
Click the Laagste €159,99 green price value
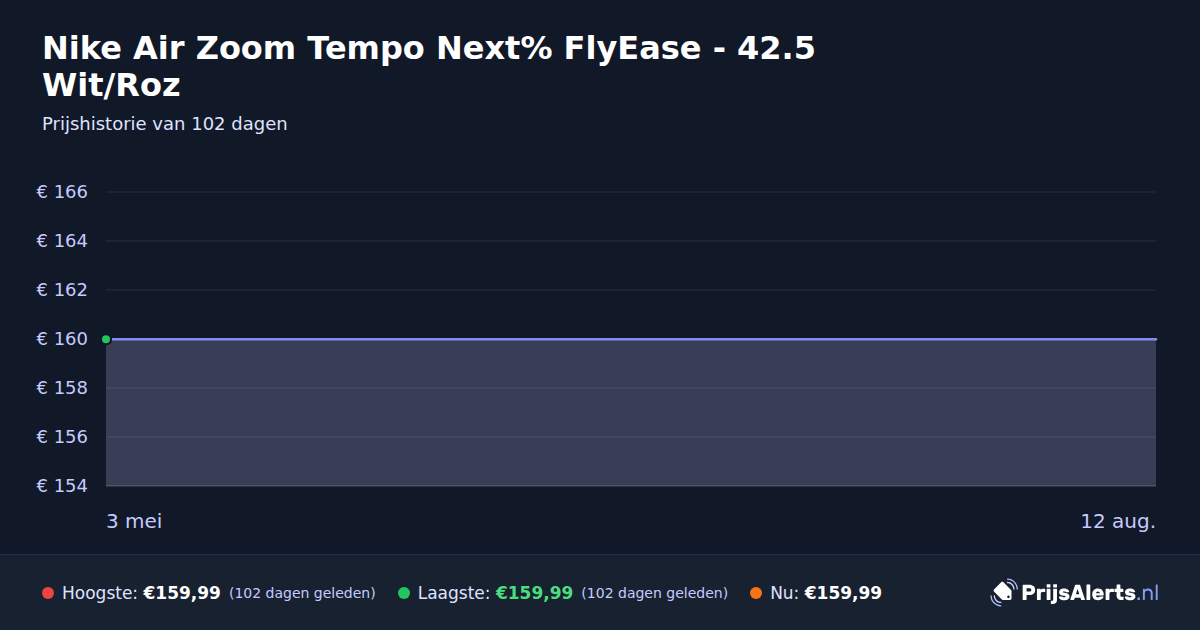pyautogui.click(x=534, y=593)
